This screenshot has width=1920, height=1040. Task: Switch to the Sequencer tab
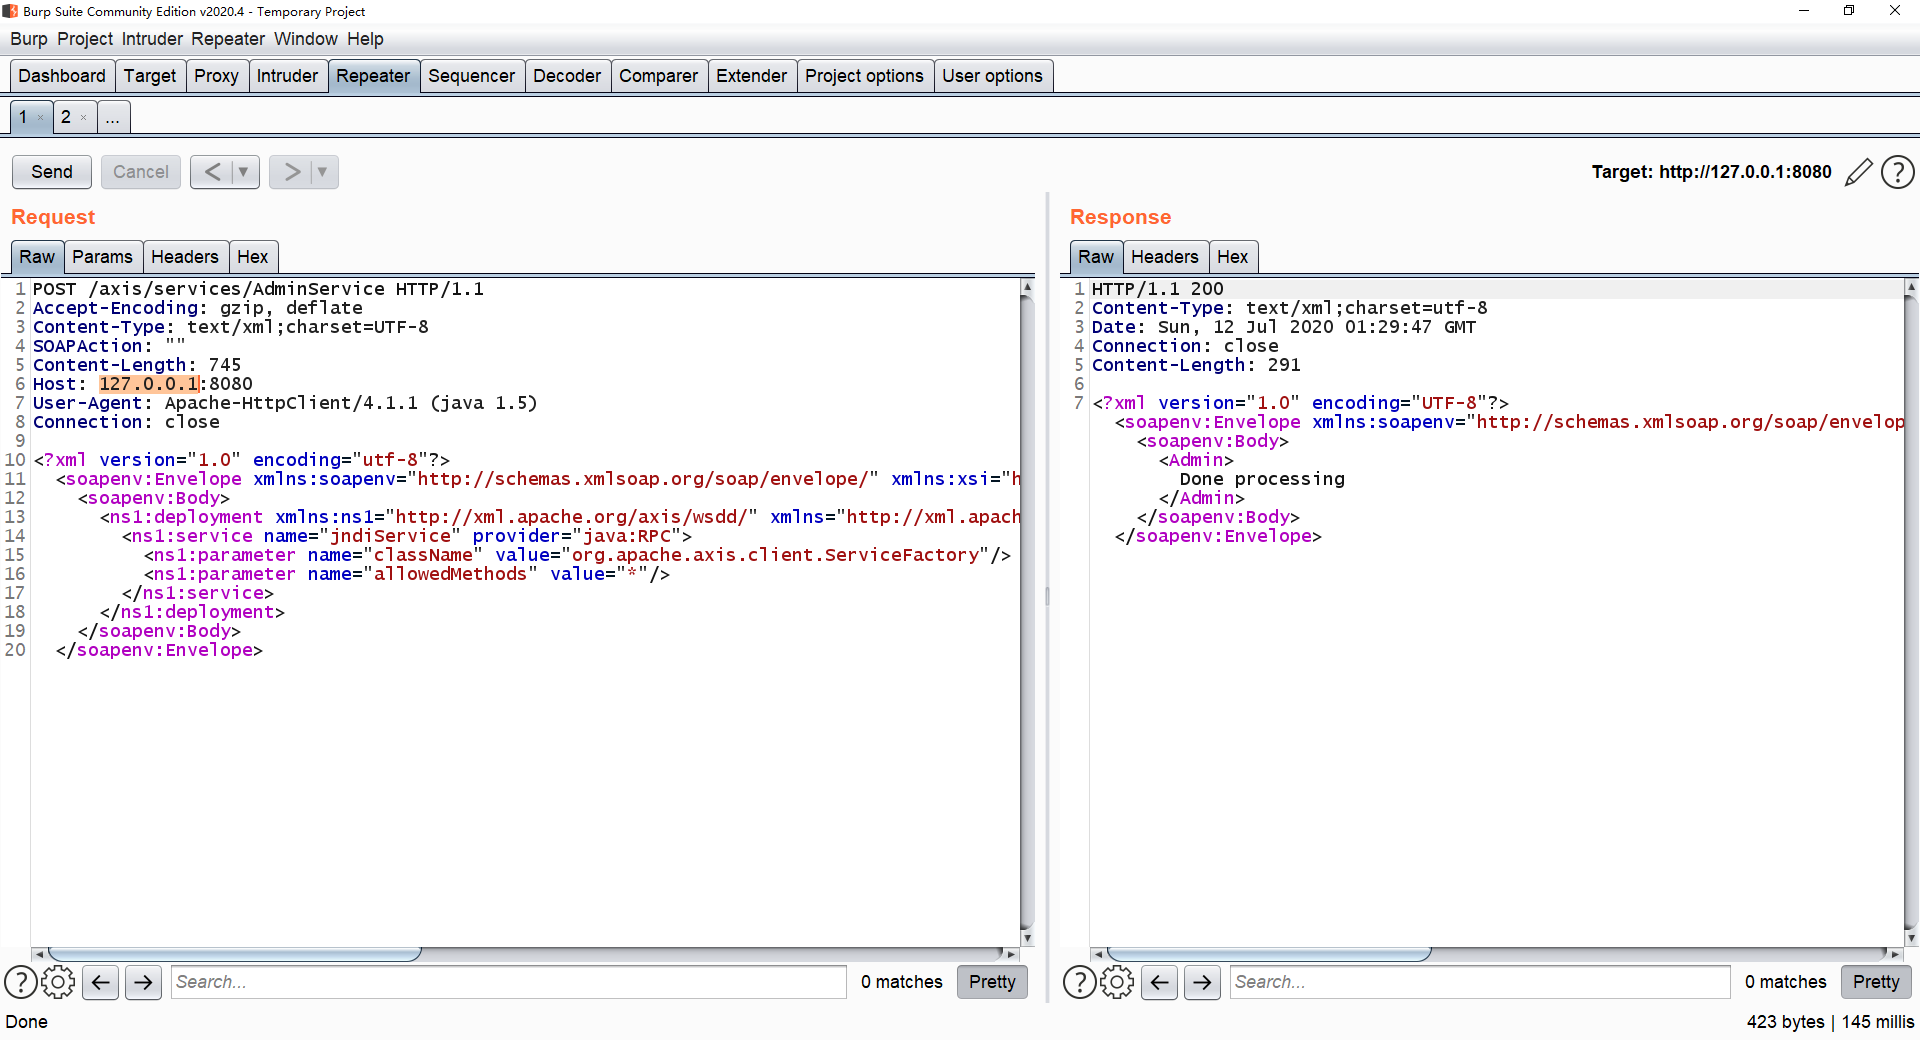coord(471,76)
